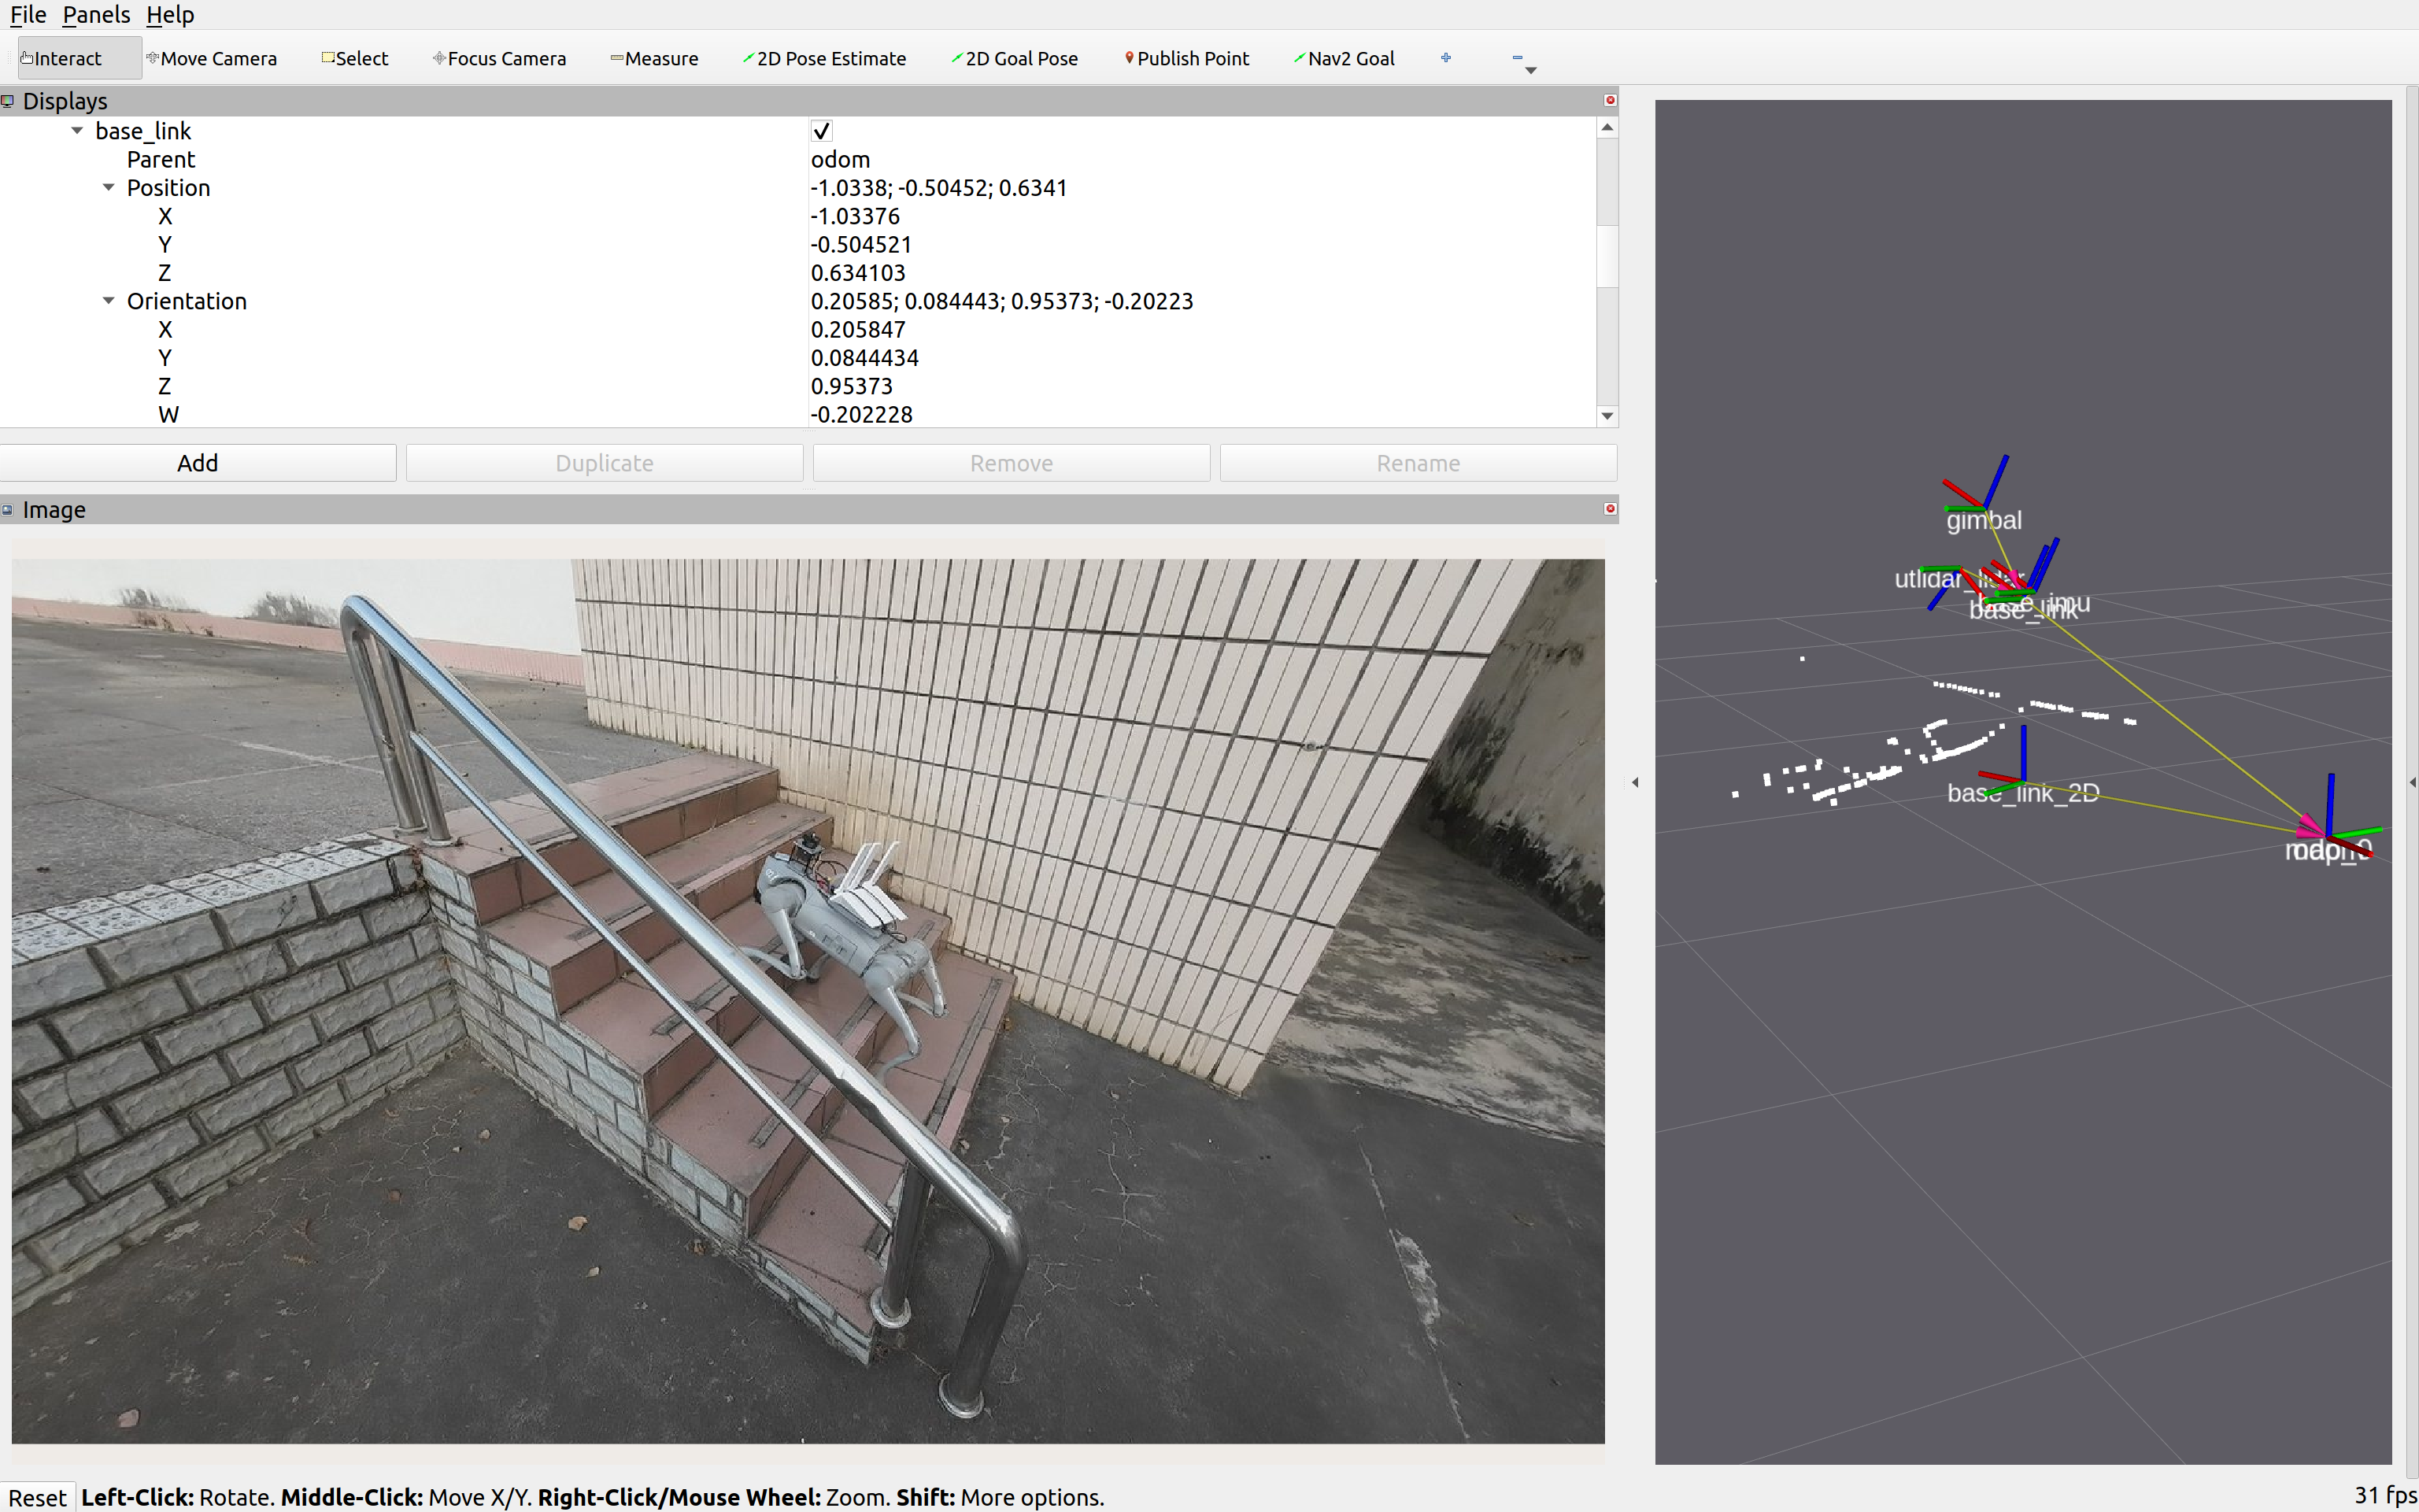Open the Panels menu
2419x1512 pixels.
point(96,15)
